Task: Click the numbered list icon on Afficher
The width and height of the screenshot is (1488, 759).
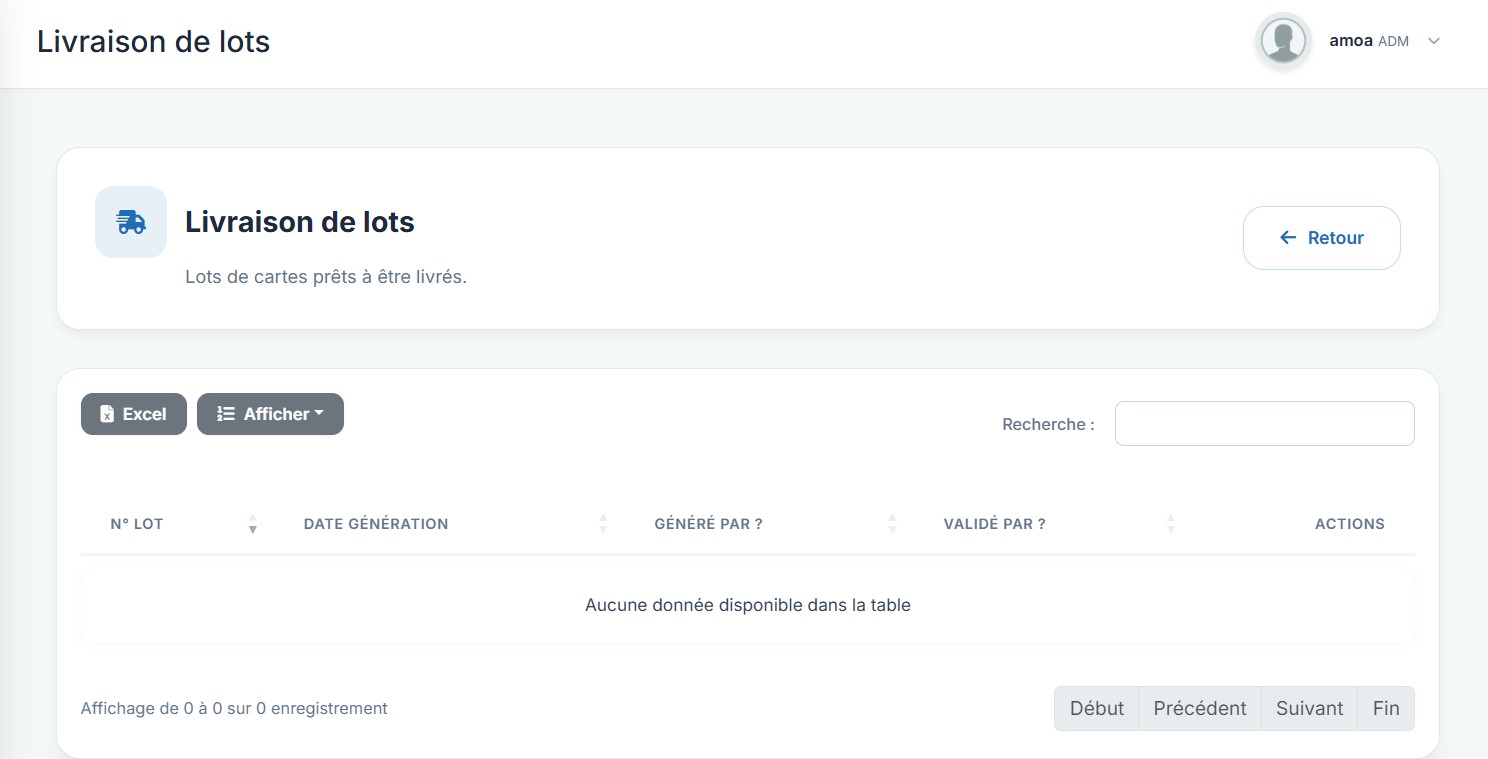Action: point(226,414)
